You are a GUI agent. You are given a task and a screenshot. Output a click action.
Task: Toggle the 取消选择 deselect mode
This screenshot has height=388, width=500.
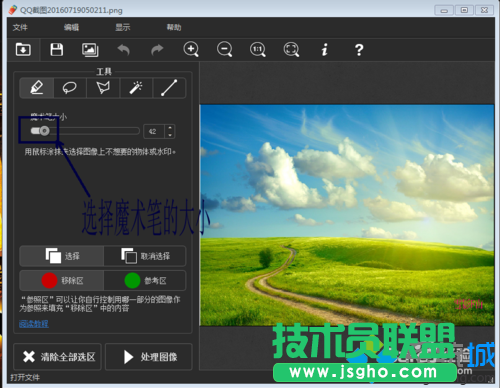point(145,256)
